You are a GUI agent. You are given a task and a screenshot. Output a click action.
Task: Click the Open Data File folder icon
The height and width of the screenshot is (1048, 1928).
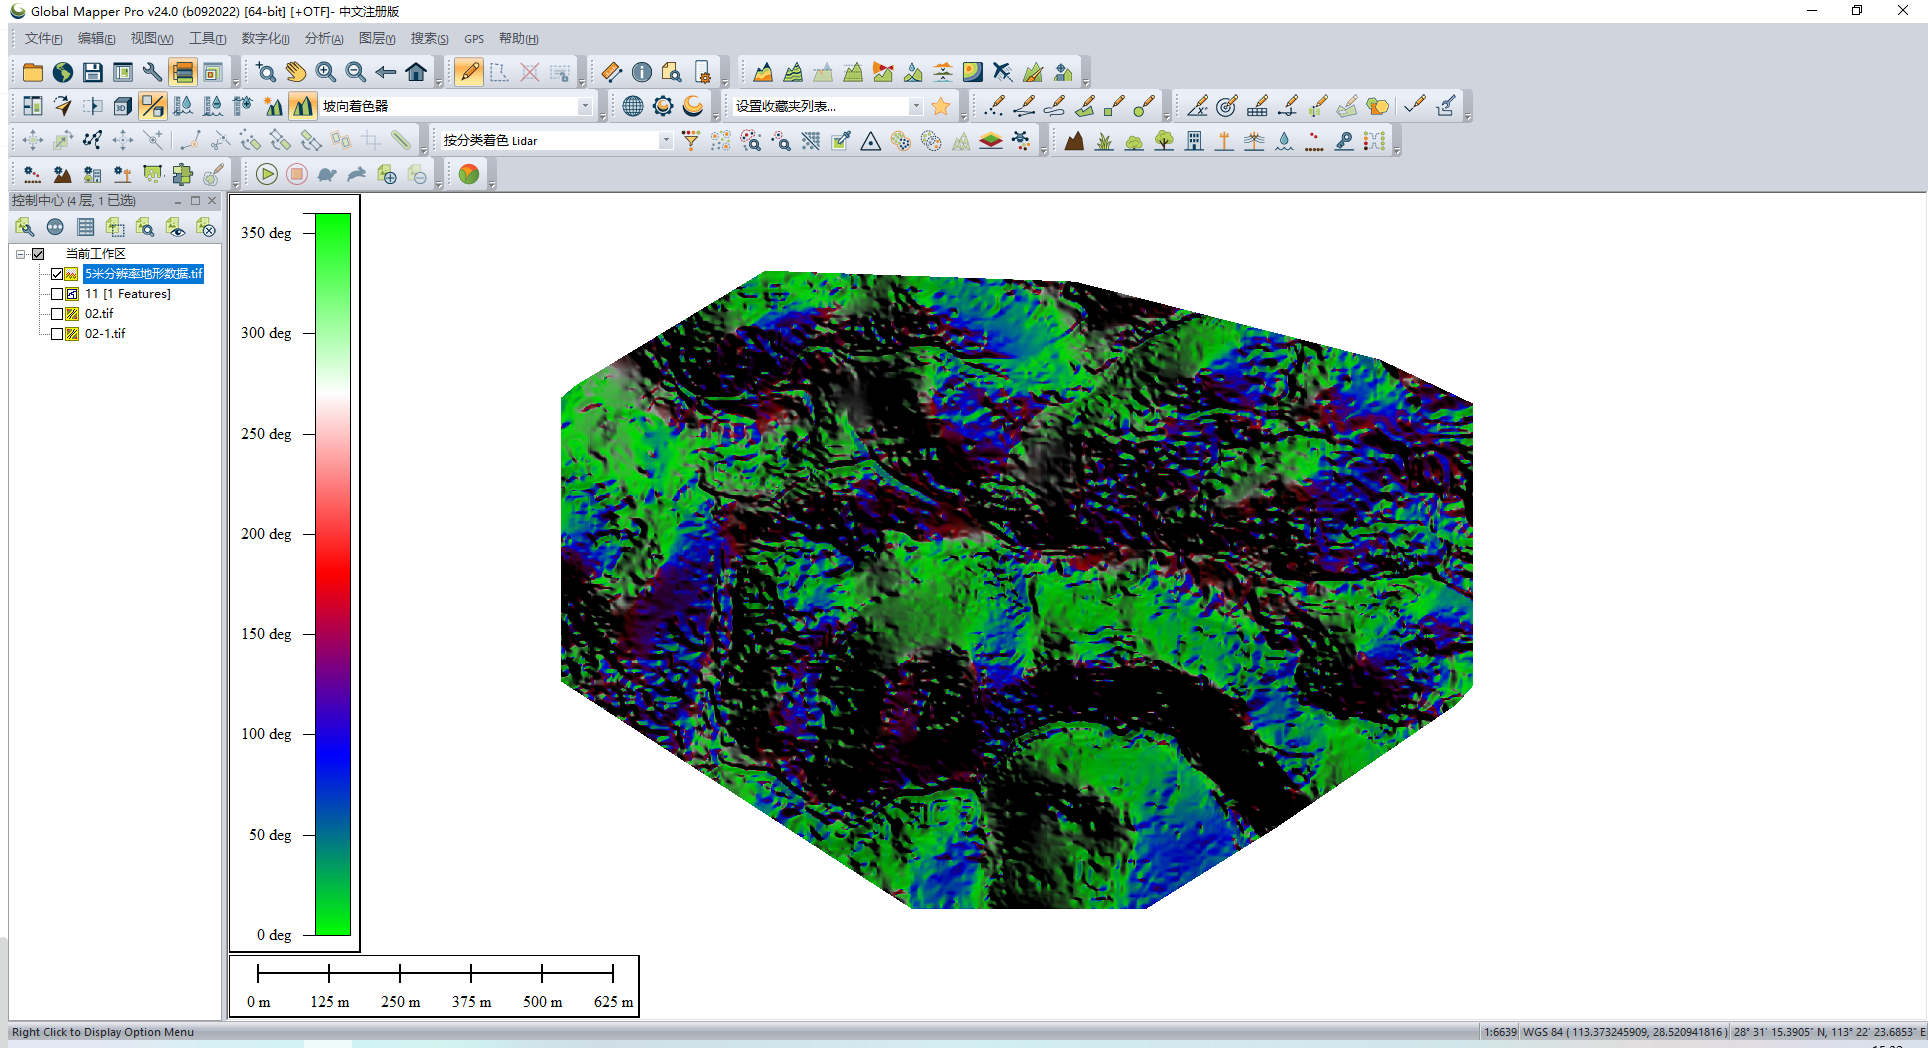click(x=33, y=72)
